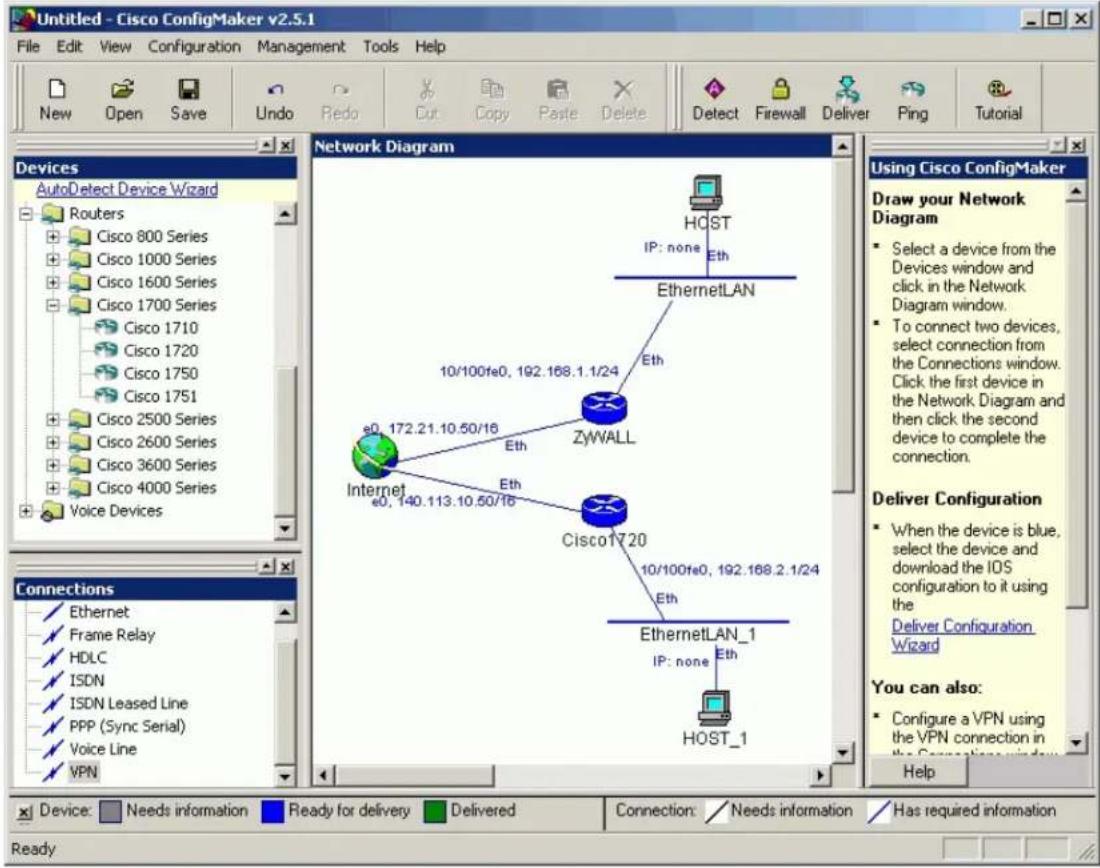Pick the Voice Line connection

(x=89, y=749)
